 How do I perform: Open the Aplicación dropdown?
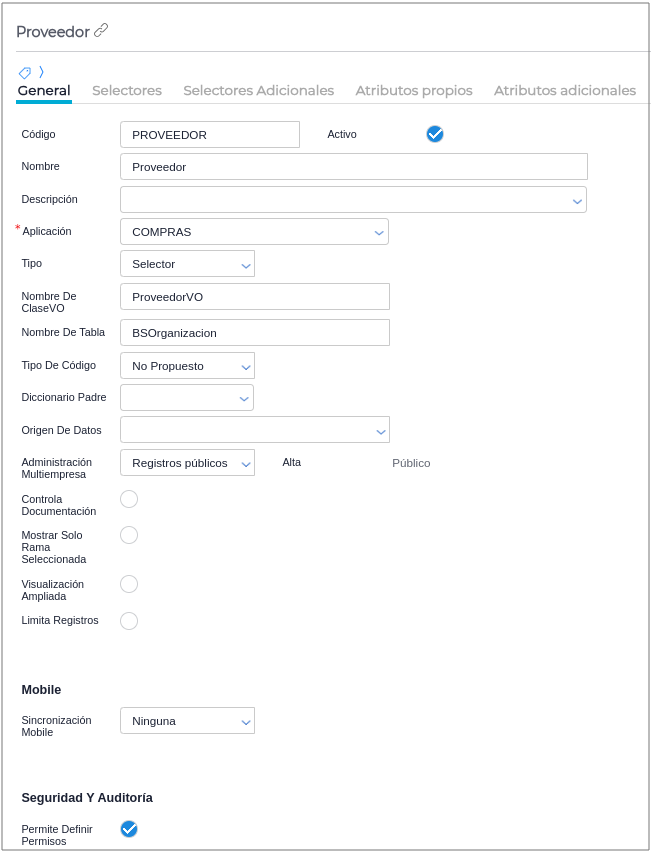(x=379, y=232)
